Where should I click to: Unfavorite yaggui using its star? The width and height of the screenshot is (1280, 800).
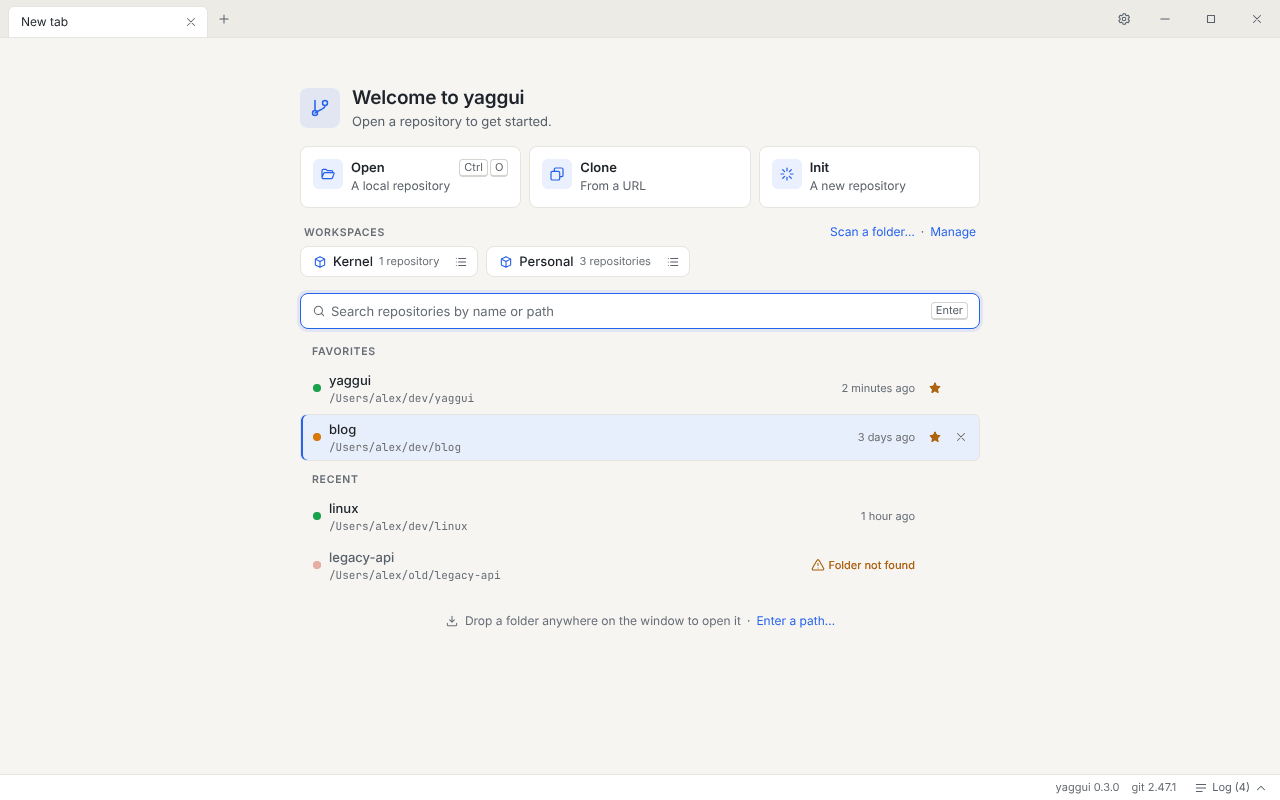click(x=935, y=388)
